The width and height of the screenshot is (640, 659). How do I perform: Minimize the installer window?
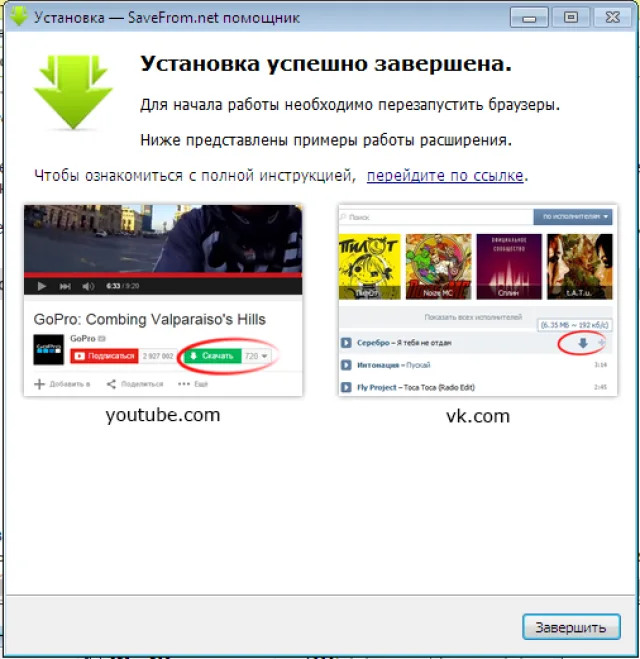click(529, 18)
